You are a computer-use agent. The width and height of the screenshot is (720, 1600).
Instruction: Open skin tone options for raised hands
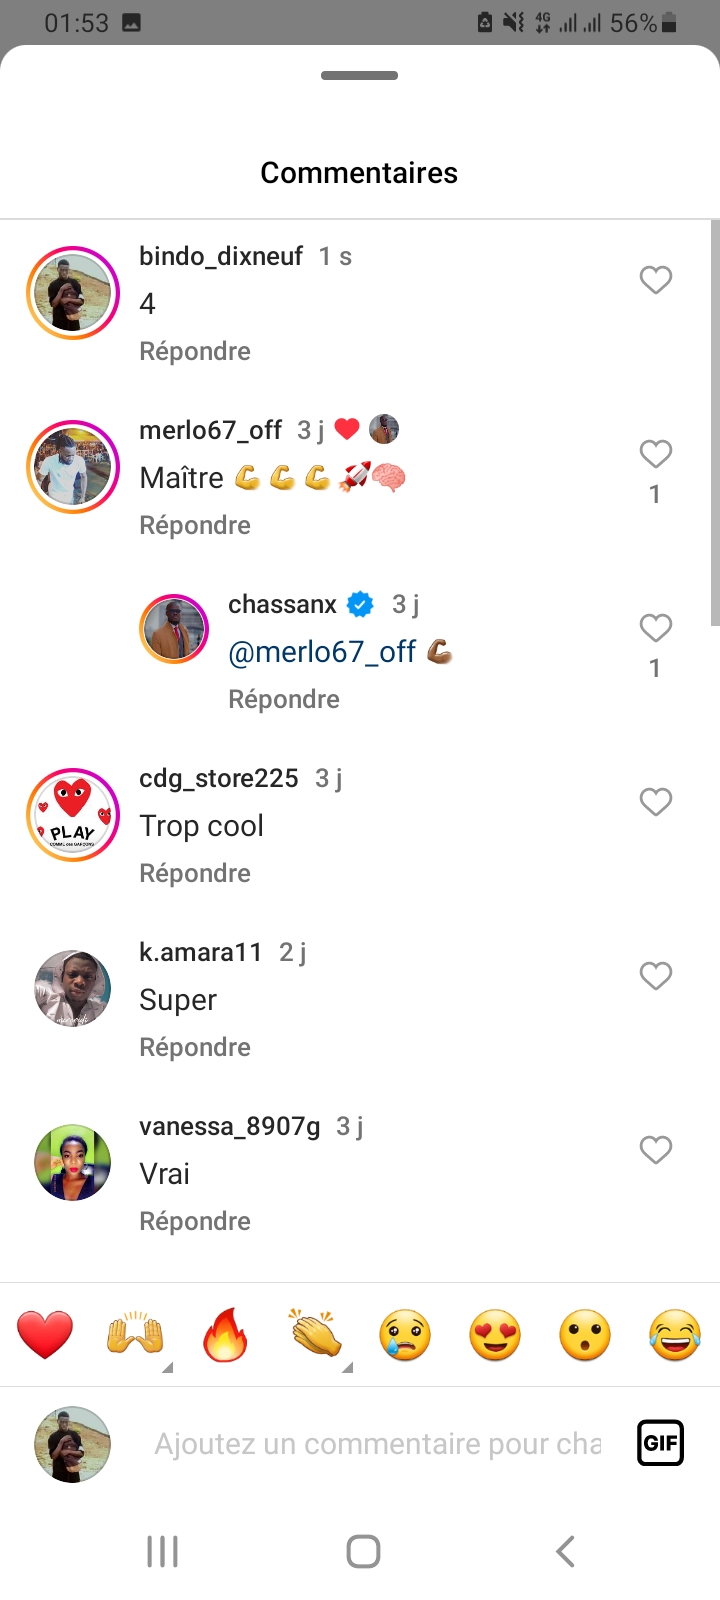pyautogui.click(x=167, y=1367)
